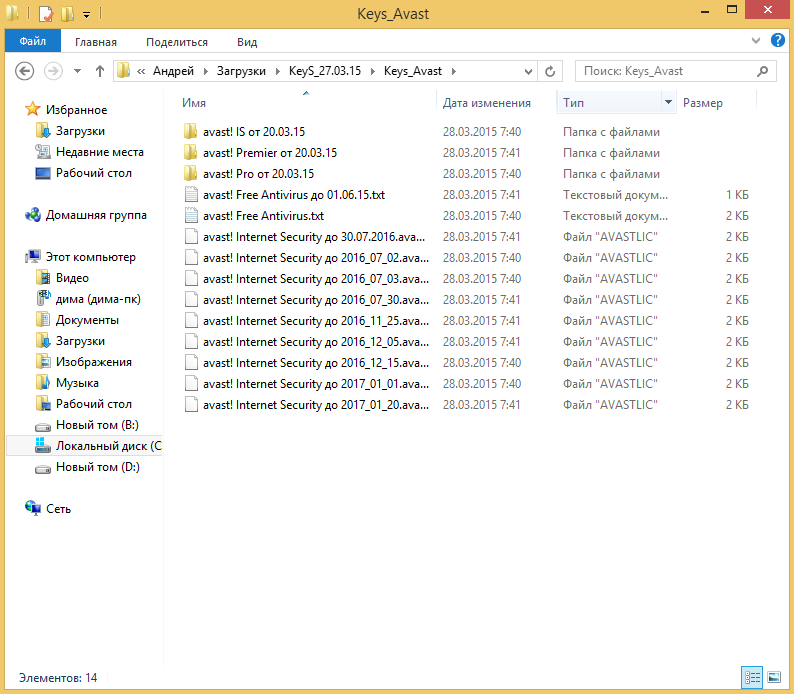Expand the hidden breadcrumb path chevrons
The image size is (794, 694).
tap(141, 71)
